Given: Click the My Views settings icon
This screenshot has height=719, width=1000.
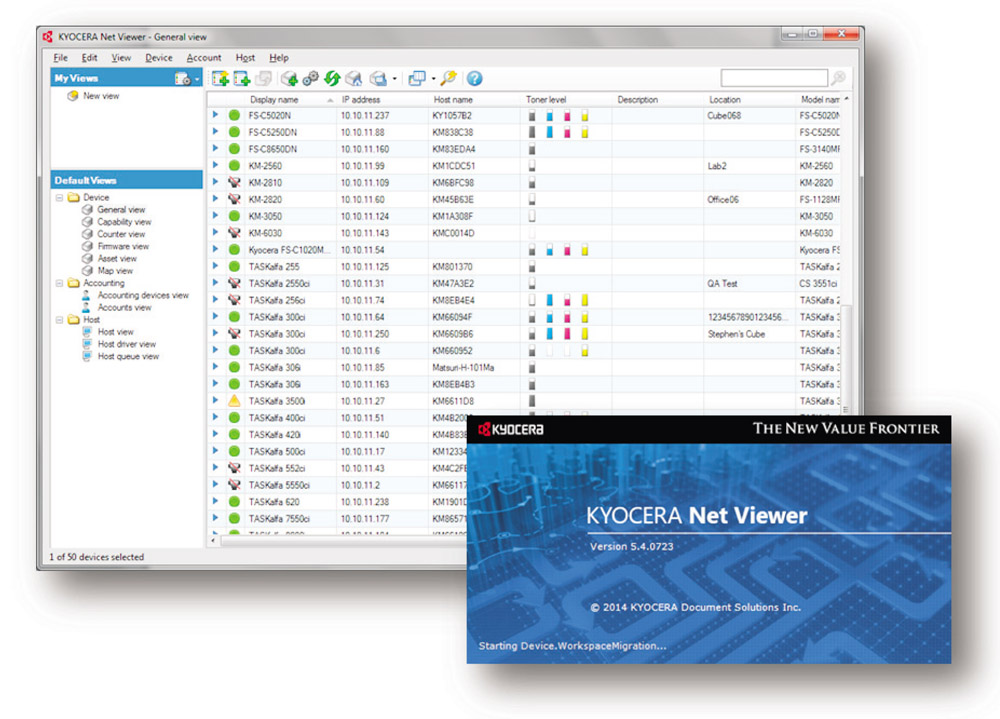Looking at the screenshot, I should pyautogui.click(x=182, y=78).
